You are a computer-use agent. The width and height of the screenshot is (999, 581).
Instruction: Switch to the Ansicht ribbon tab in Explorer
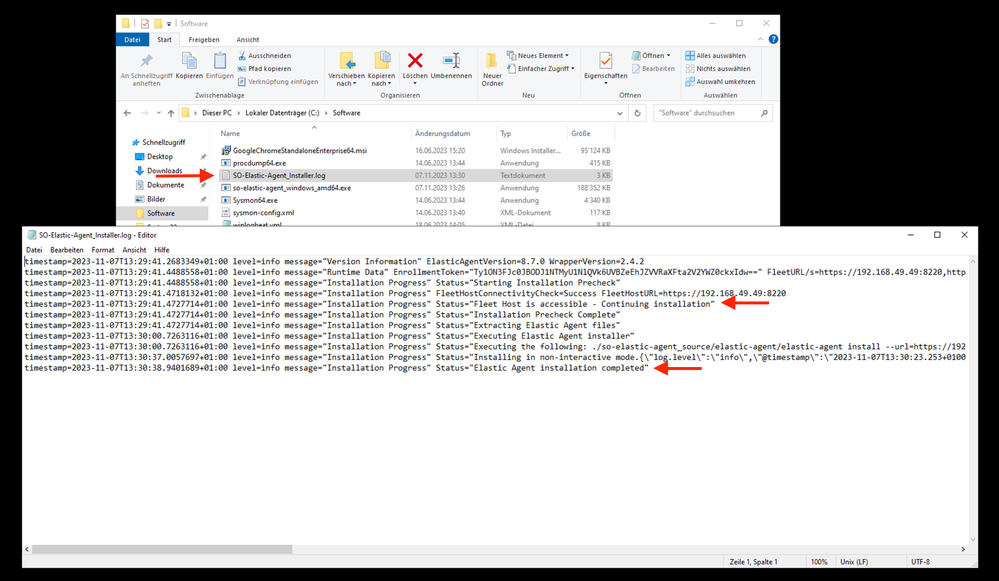click(248, 39)
